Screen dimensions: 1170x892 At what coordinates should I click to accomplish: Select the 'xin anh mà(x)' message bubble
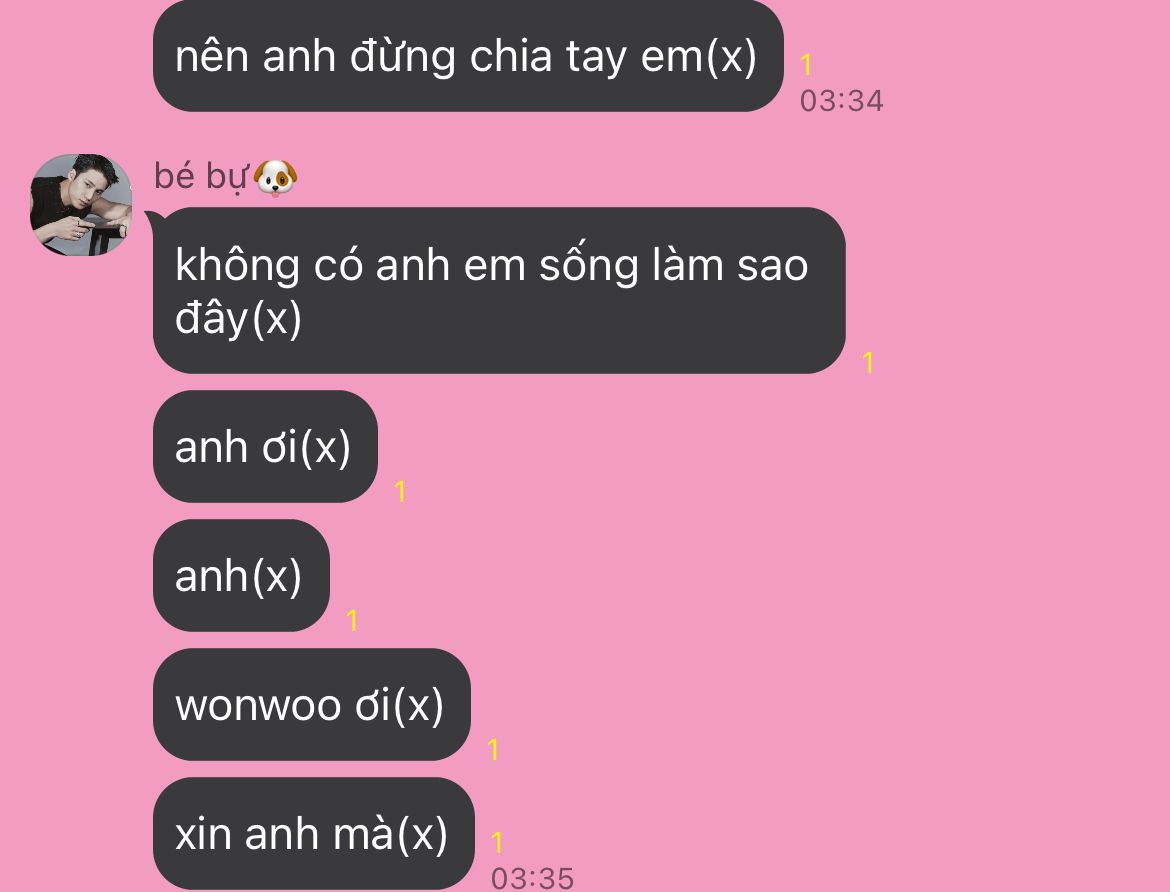313,833
